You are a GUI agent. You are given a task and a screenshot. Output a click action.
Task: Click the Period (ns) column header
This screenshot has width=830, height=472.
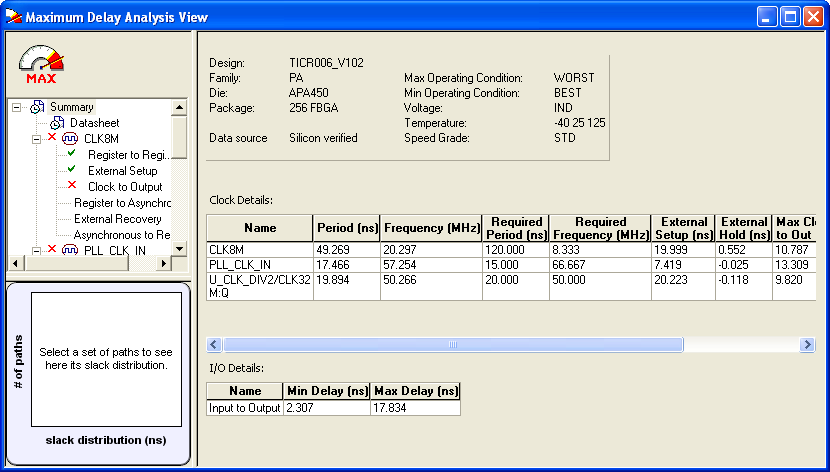(x=347, y=228)
